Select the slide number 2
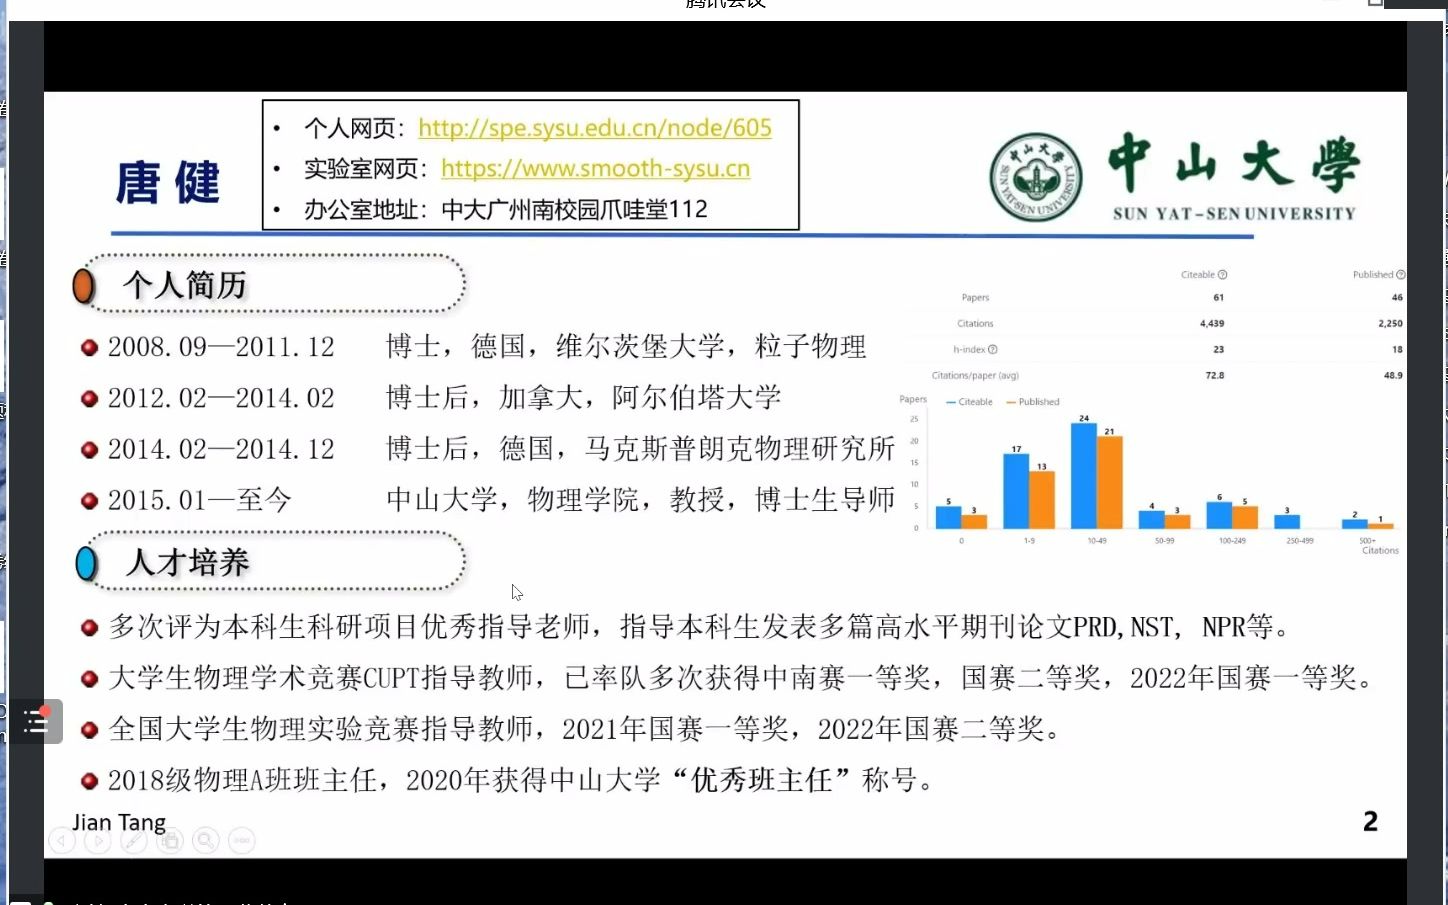The width and height of the screenshot is (1448, 905). point(1370,822)
